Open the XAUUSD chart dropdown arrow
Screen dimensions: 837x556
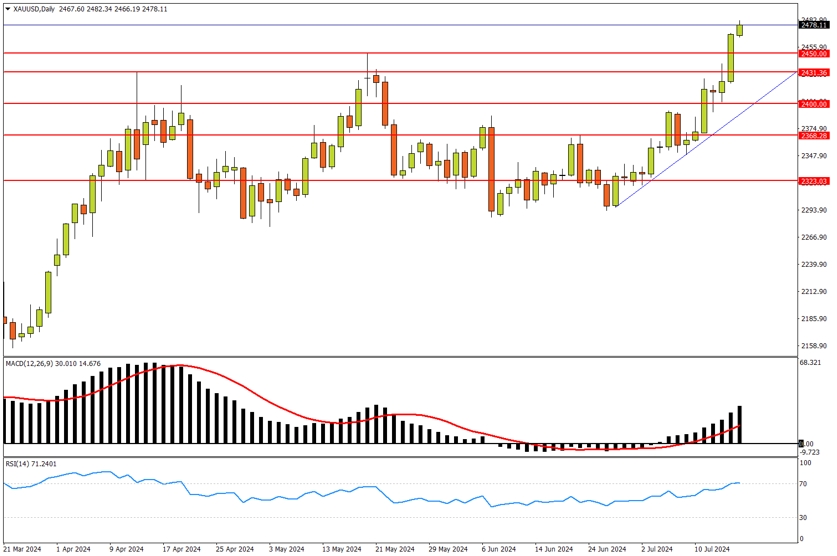(7, 8)
